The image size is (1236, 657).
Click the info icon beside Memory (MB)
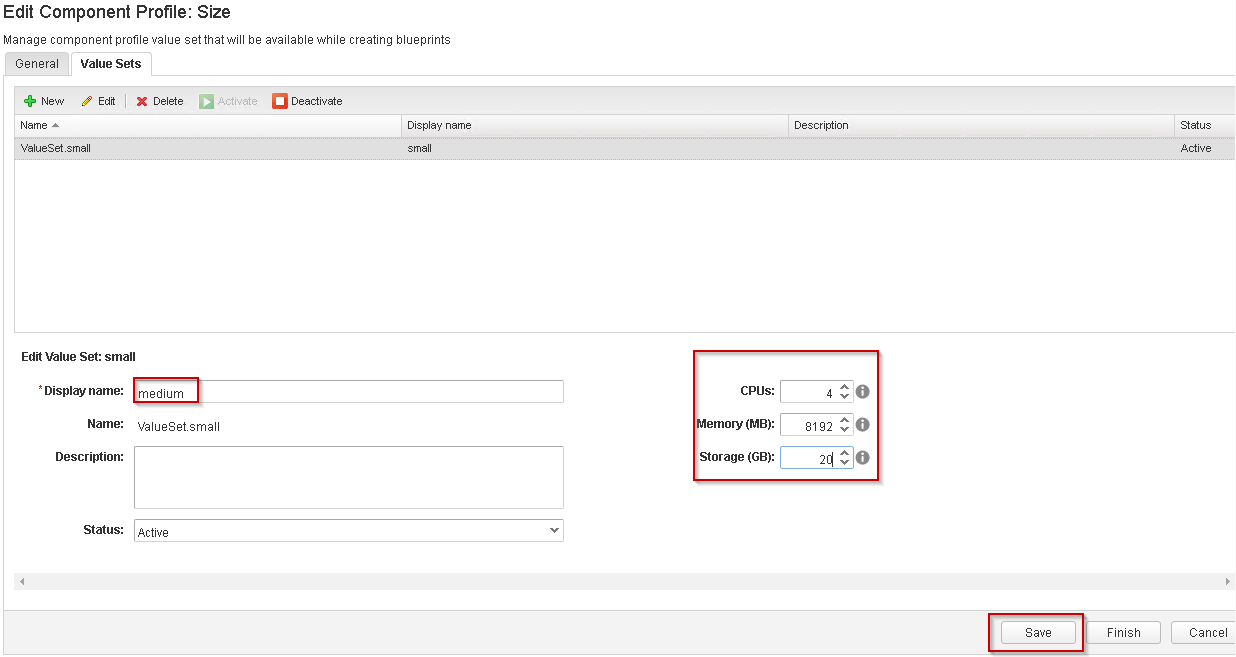coord(863,425)
